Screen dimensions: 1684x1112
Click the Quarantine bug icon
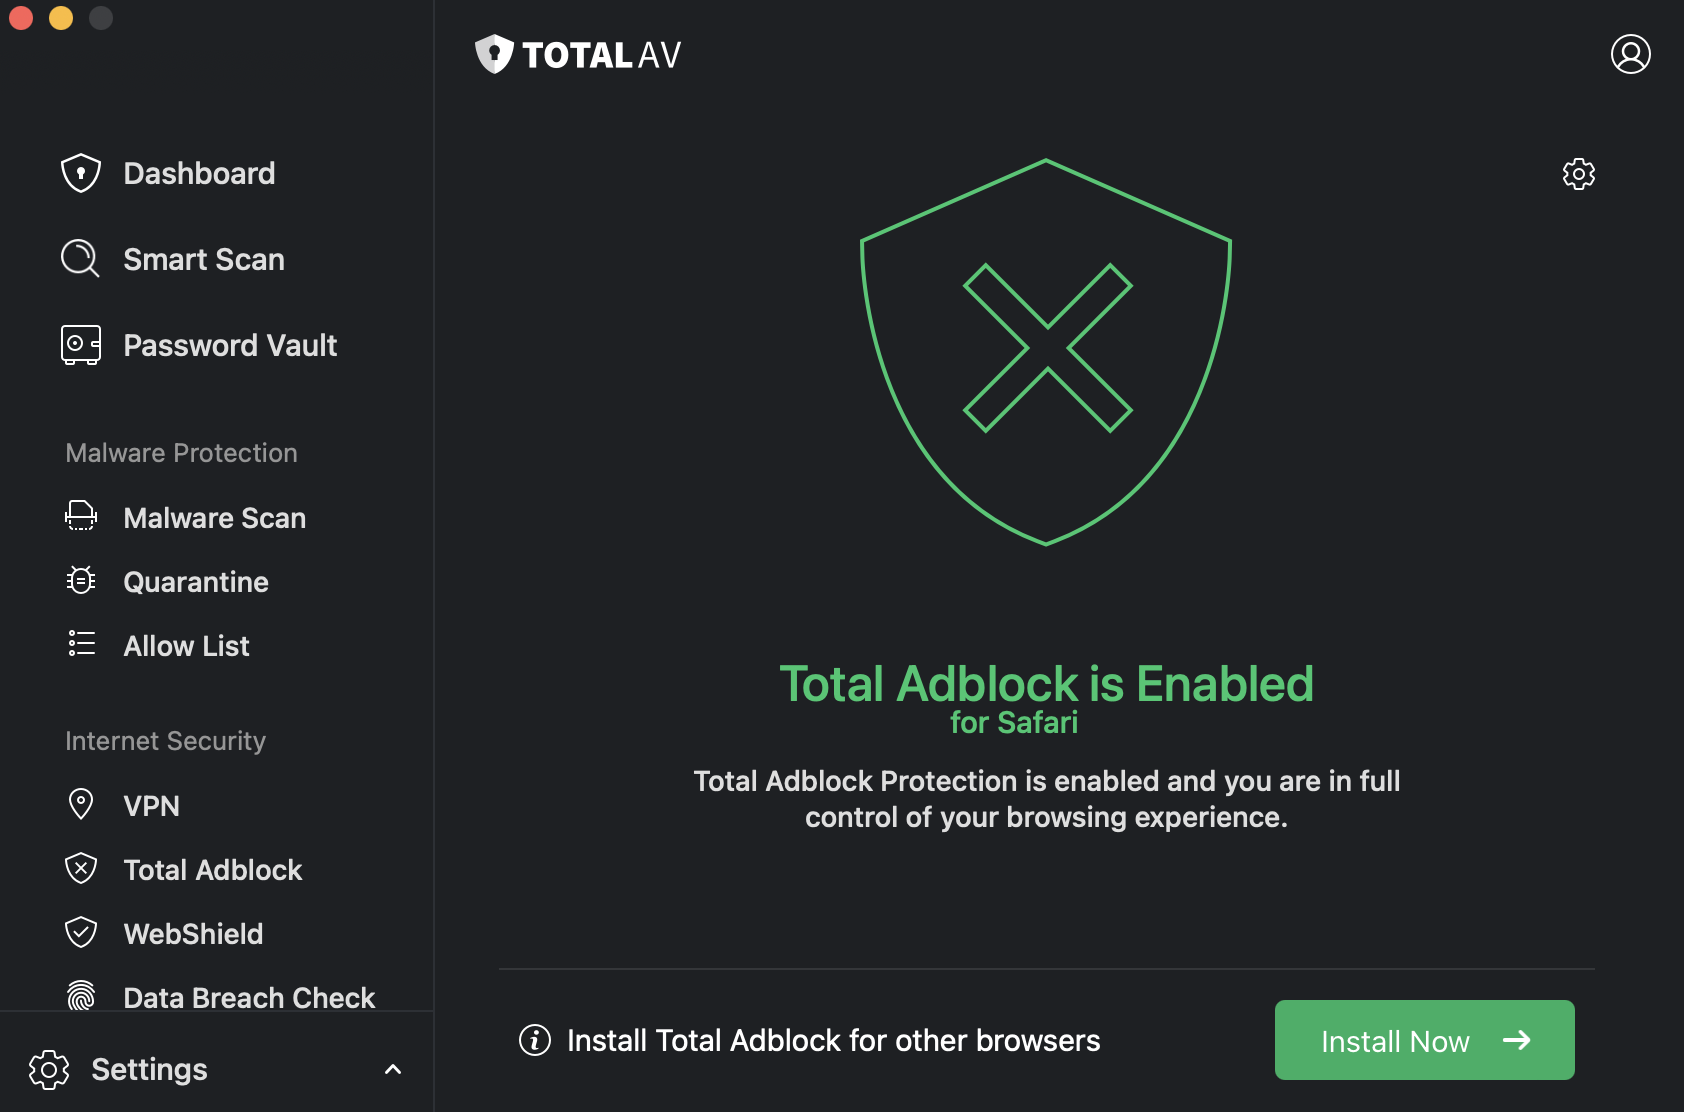point(81,581)
